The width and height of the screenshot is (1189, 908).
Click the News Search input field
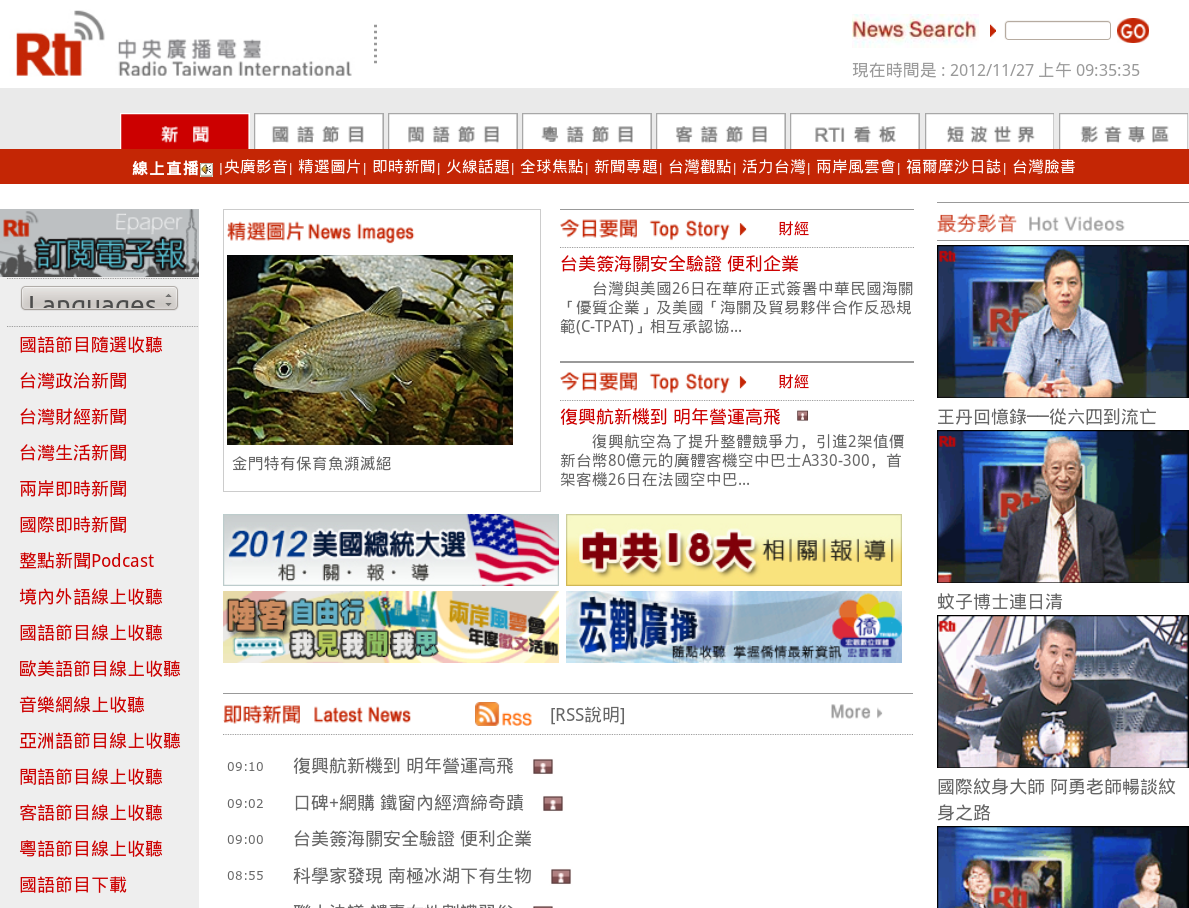tap(1057, 30)
